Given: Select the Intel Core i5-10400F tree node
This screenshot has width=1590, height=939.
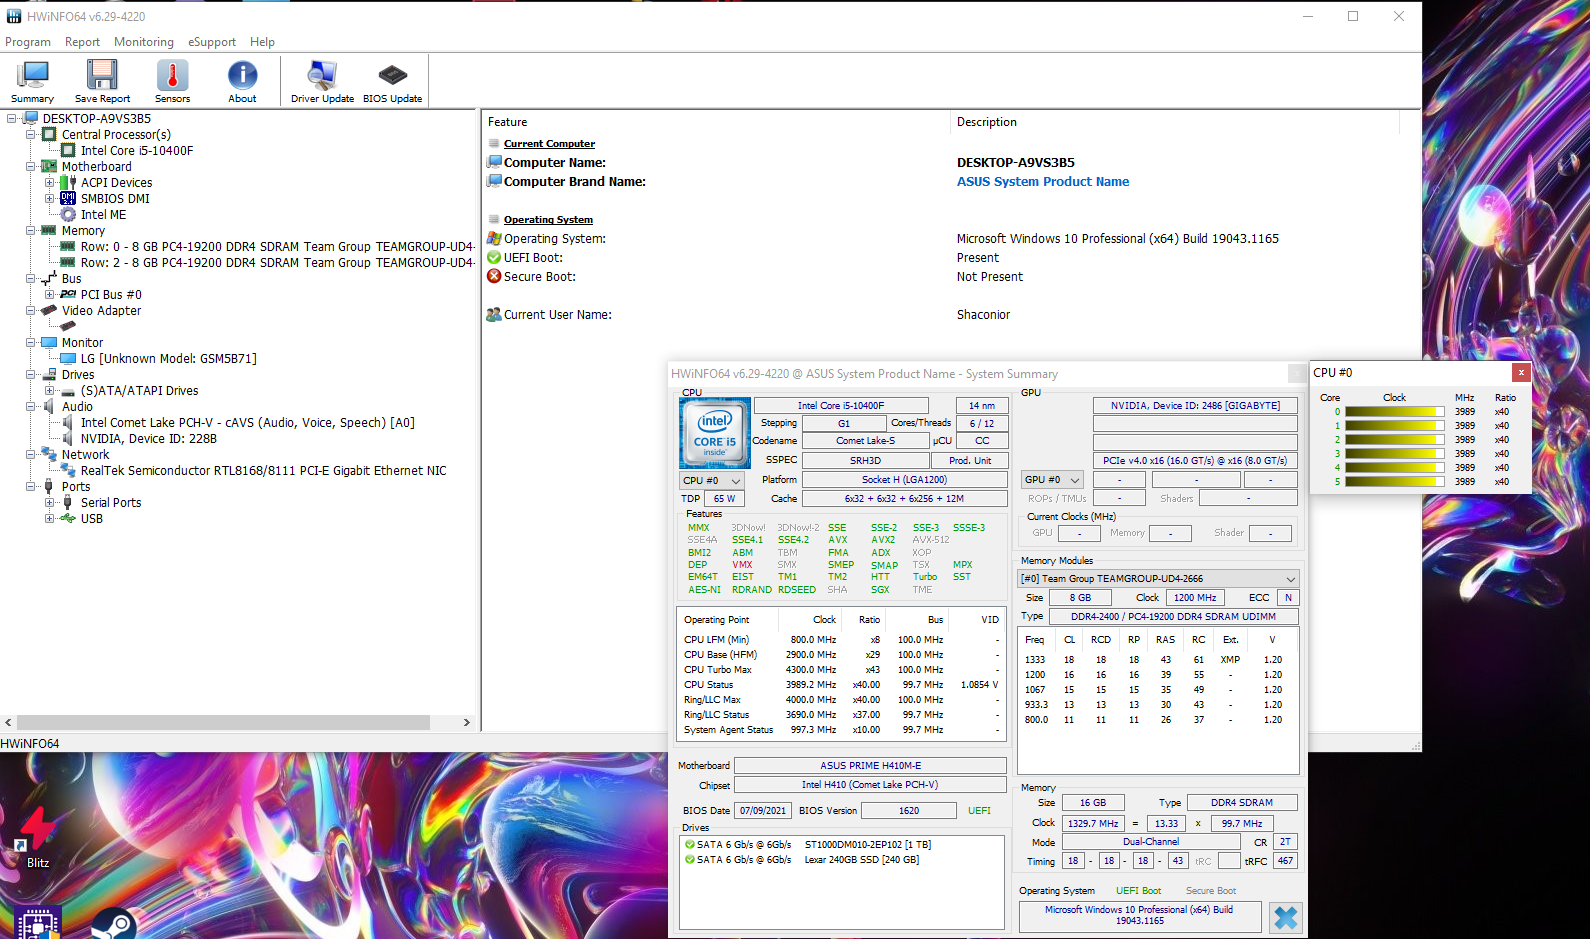Looking at the screenshot, I should (x=137, y=151).
